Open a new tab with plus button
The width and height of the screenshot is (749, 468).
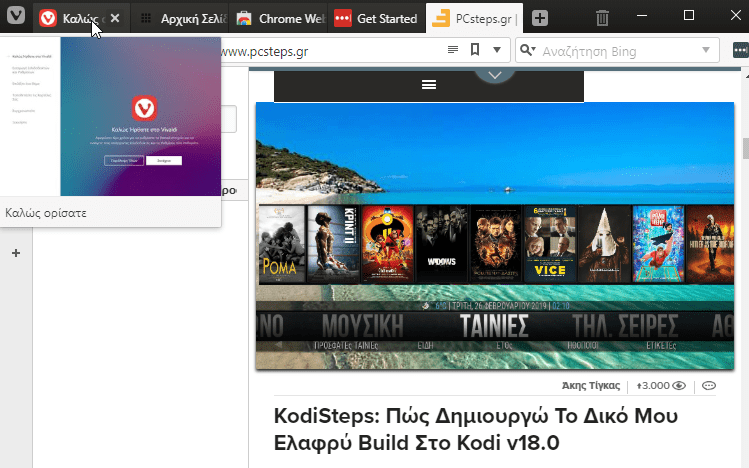tap(540, 18)
